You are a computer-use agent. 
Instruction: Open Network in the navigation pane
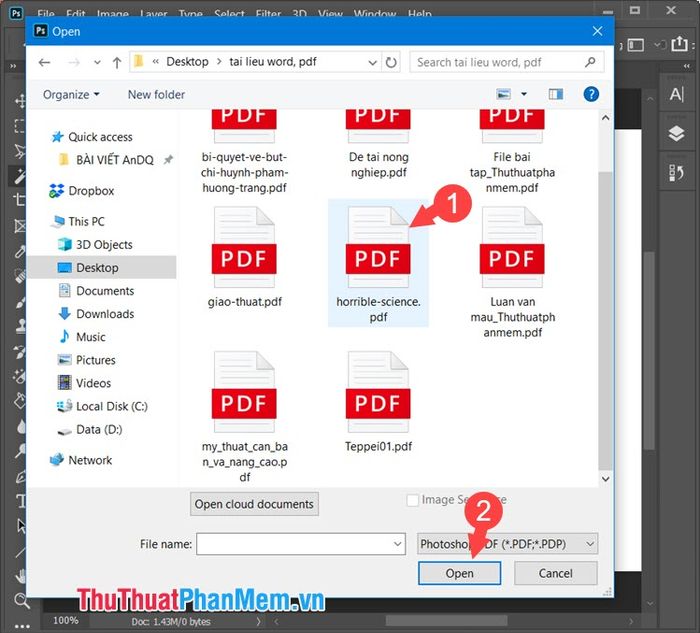point(81,460)
